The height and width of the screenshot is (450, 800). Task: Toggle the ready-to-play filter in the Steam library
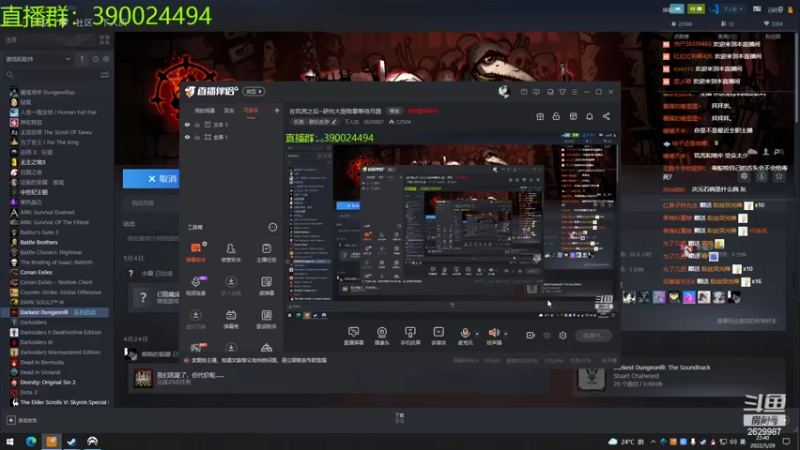pos(106,59)
